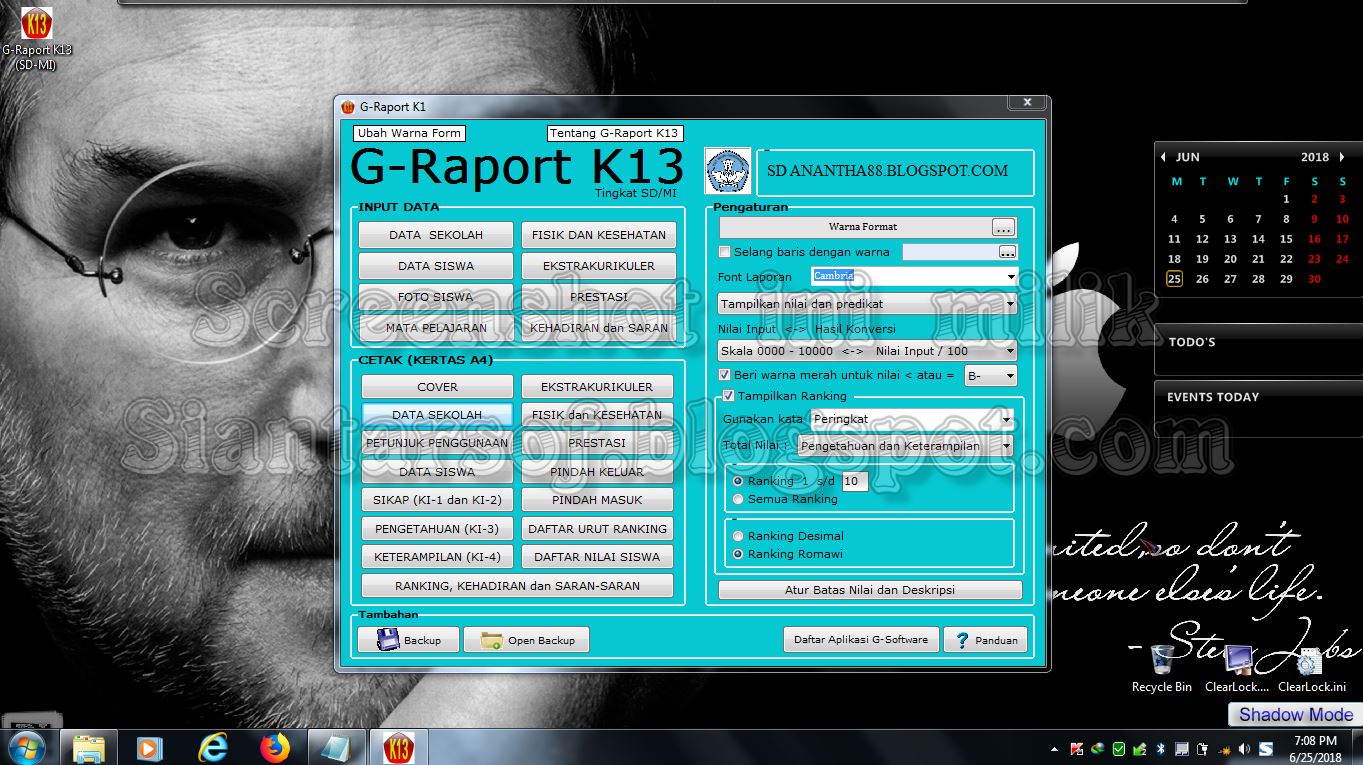Click the floppy disk Backup button
The height and width of the screenshot is (765, 1363).
(408, 640)
